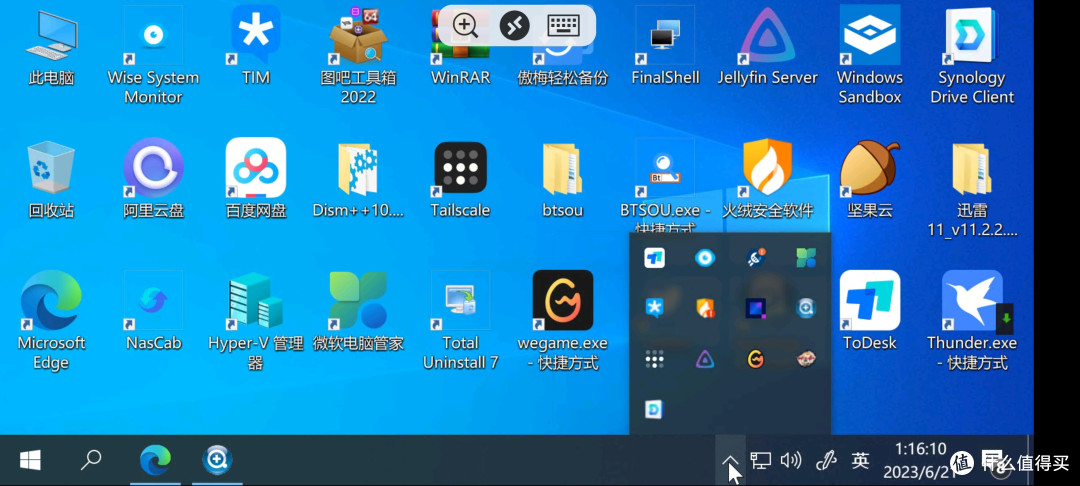Open Hyper-V 管理器 desktop shortcut

coord(256,320)
